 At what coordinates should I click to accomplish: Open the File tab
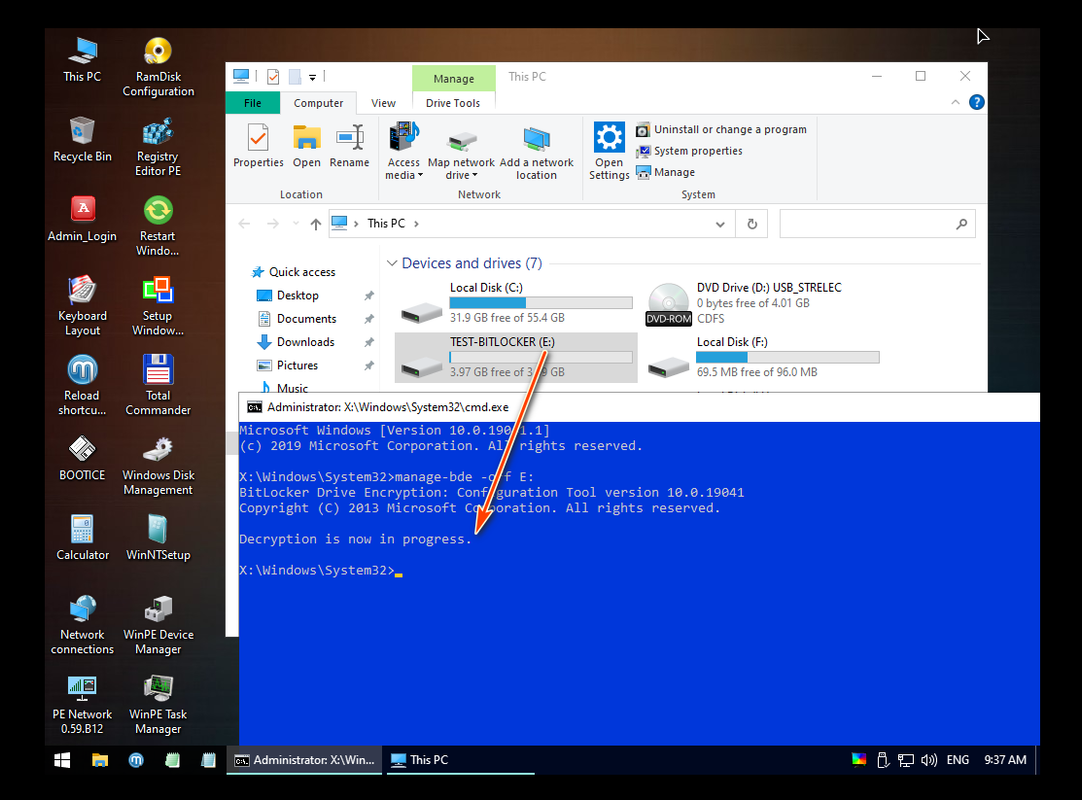(x=253, y=103)
